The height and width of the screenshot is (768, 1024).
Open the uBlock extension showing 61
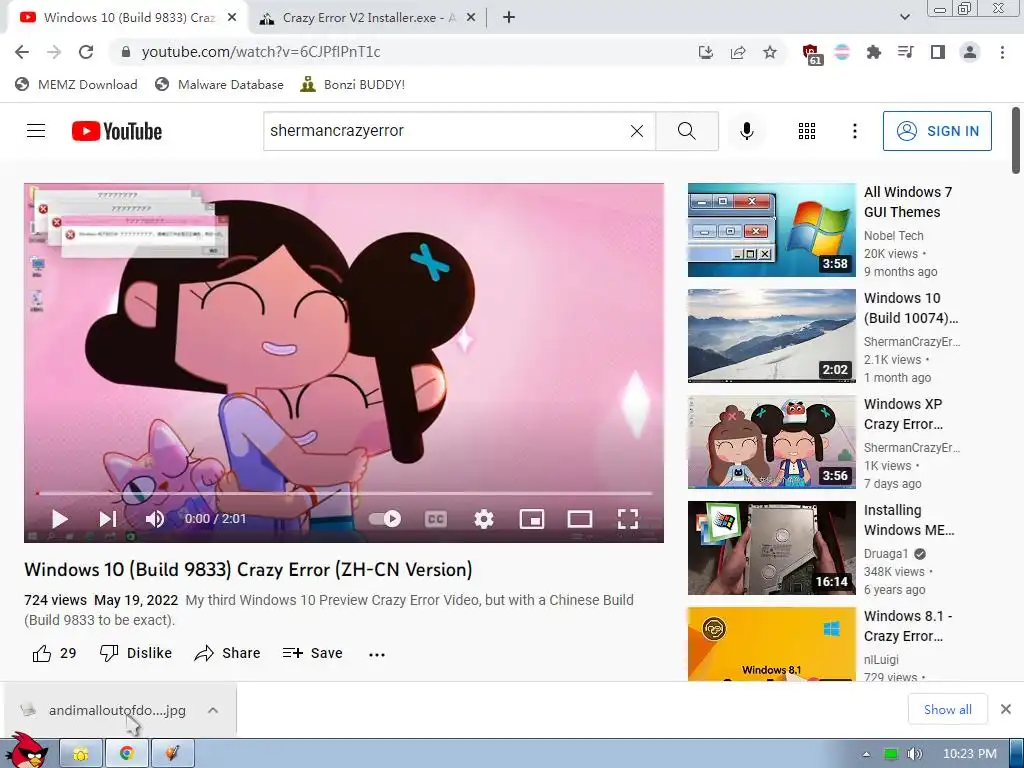811,54
